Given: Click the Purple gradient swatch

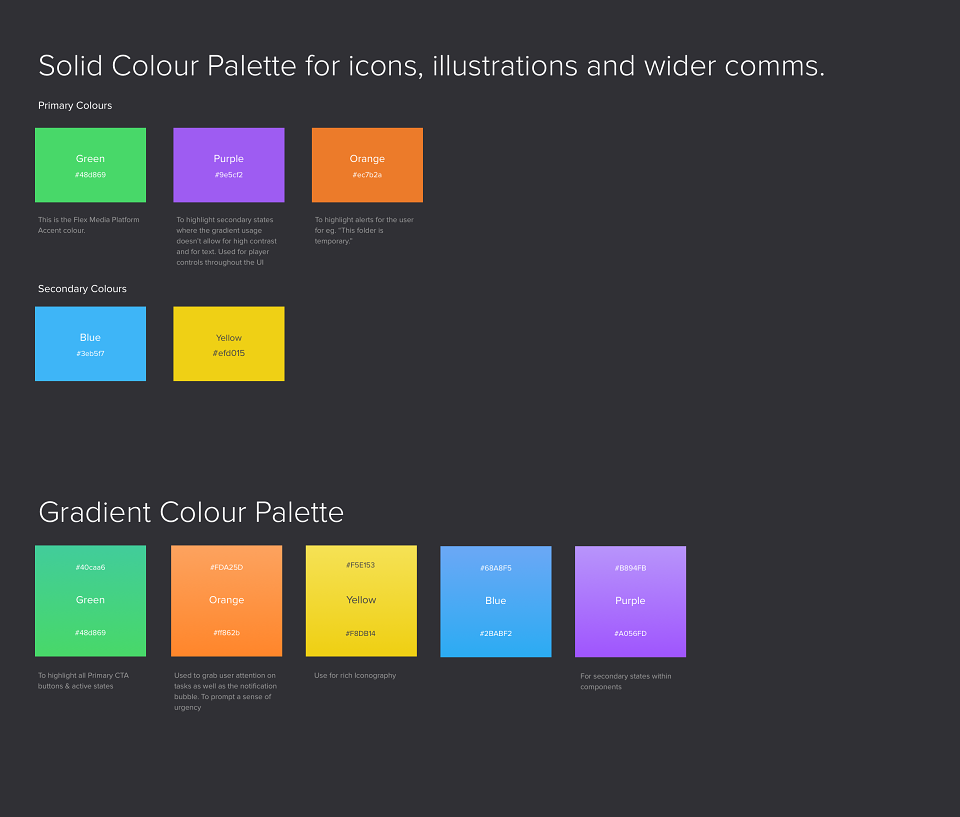Looking at the screenshot, I should coord(631,601).
